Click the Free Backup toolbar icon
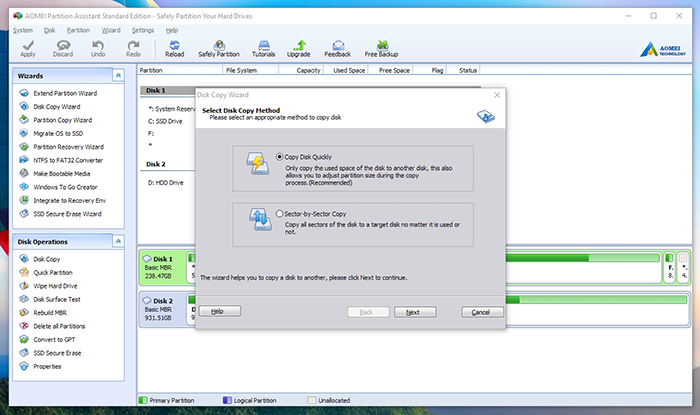700x415 pixels. [381, 49]
